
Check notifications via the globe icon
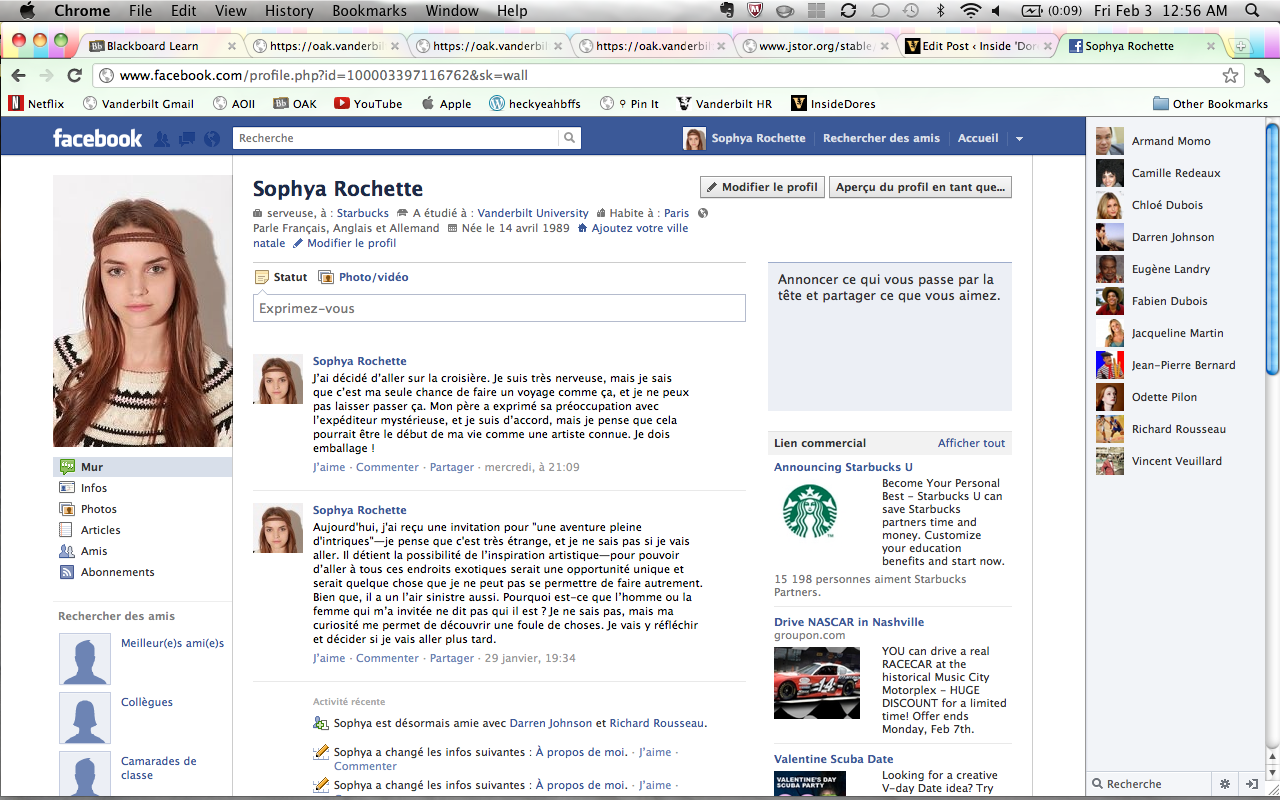coord(210,138)
